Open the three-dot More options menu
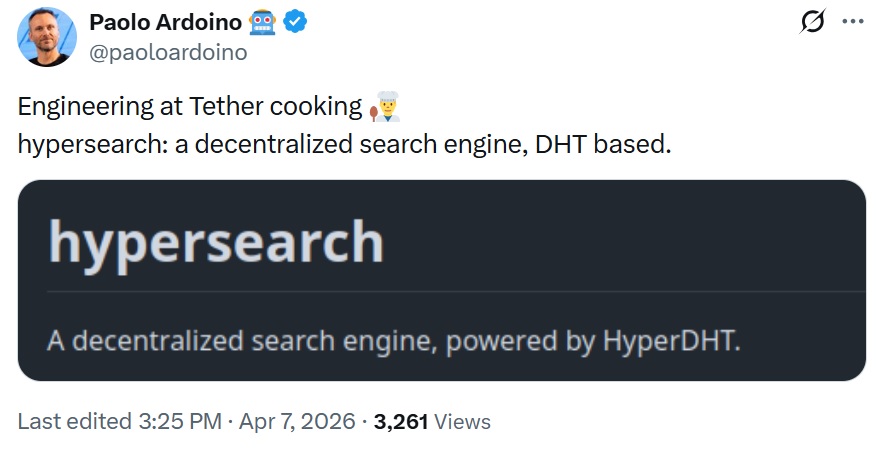 [x=852, y=23]
